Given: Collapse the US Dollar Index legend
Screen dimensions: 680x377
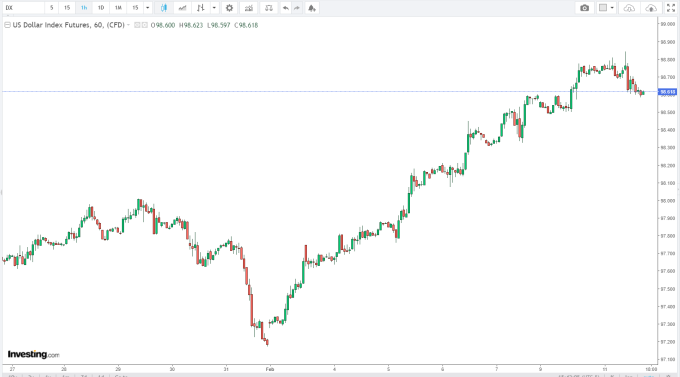Looking at the screenshot, I should pyautogui.click(x=7, y=25).
